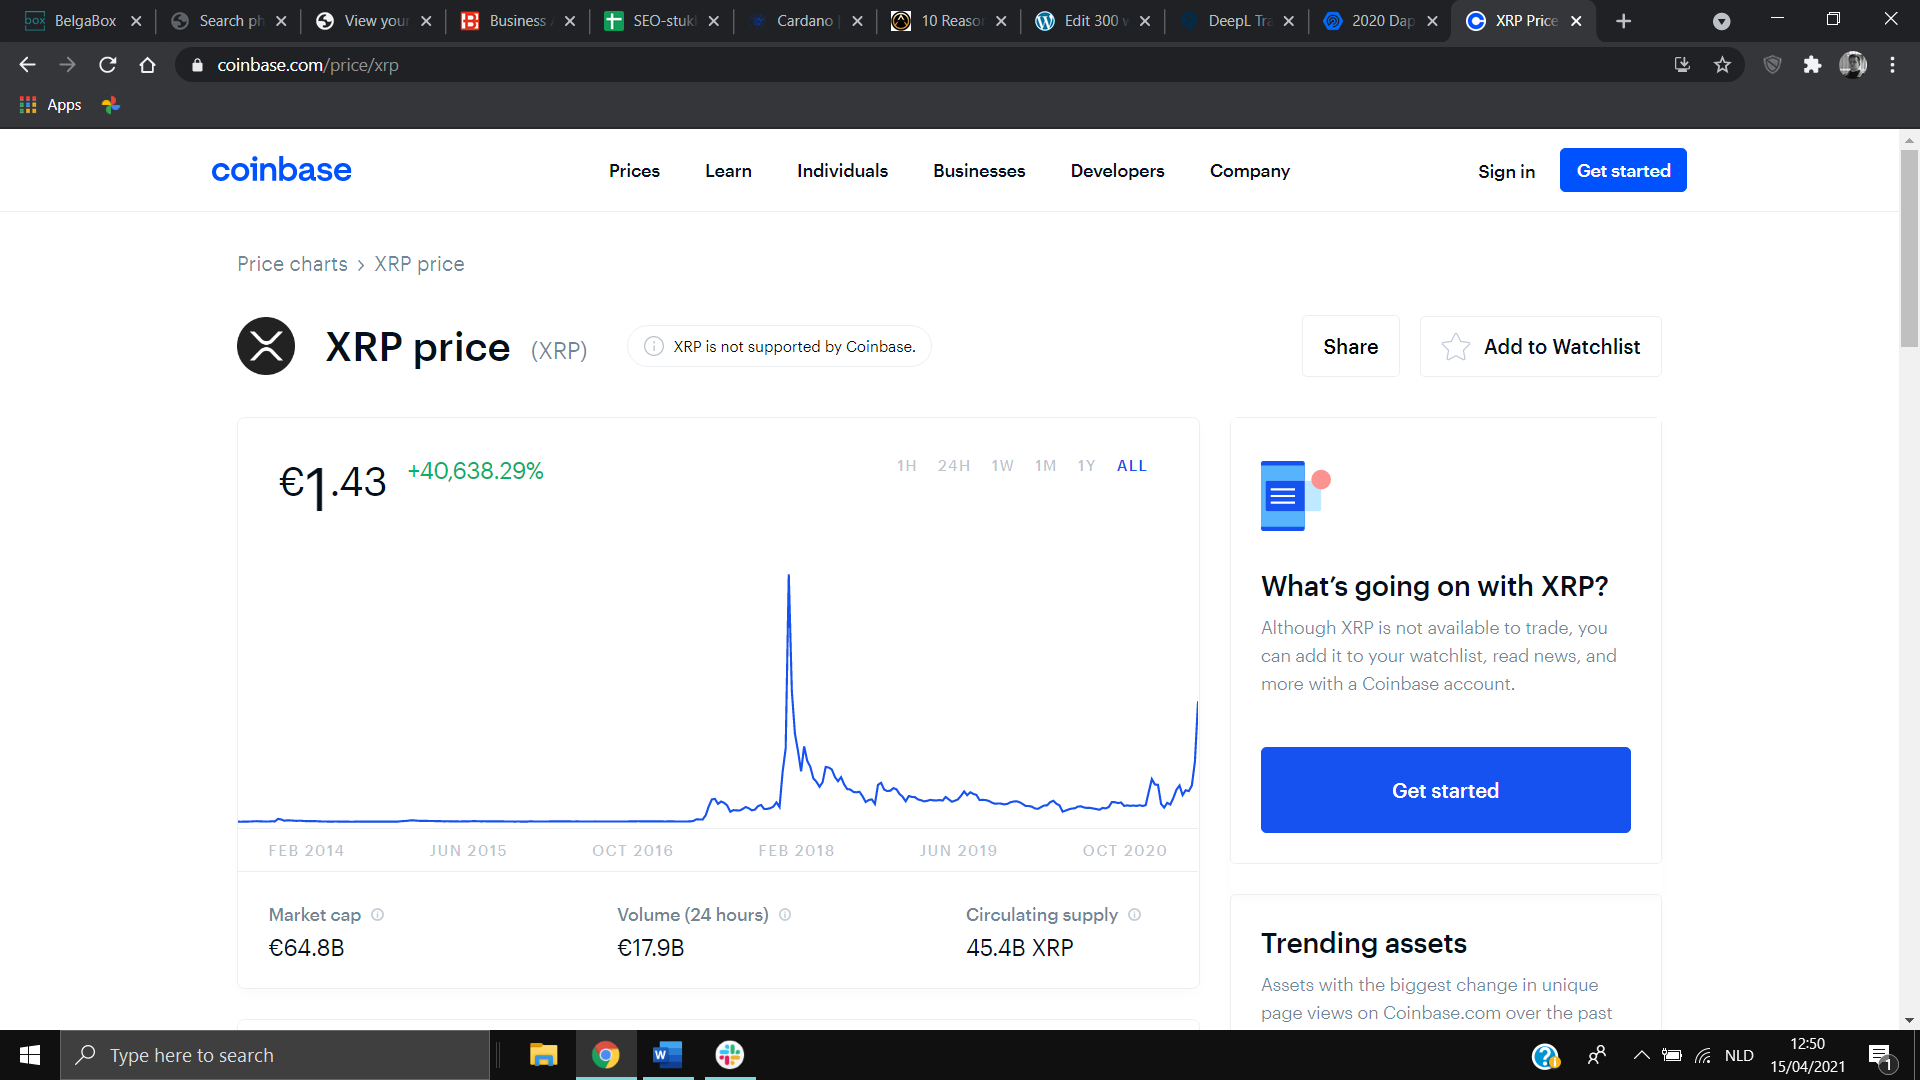1920x1080 pixels.
Task: Open Slack from the taskbar
Action: tap(730, 1055)
